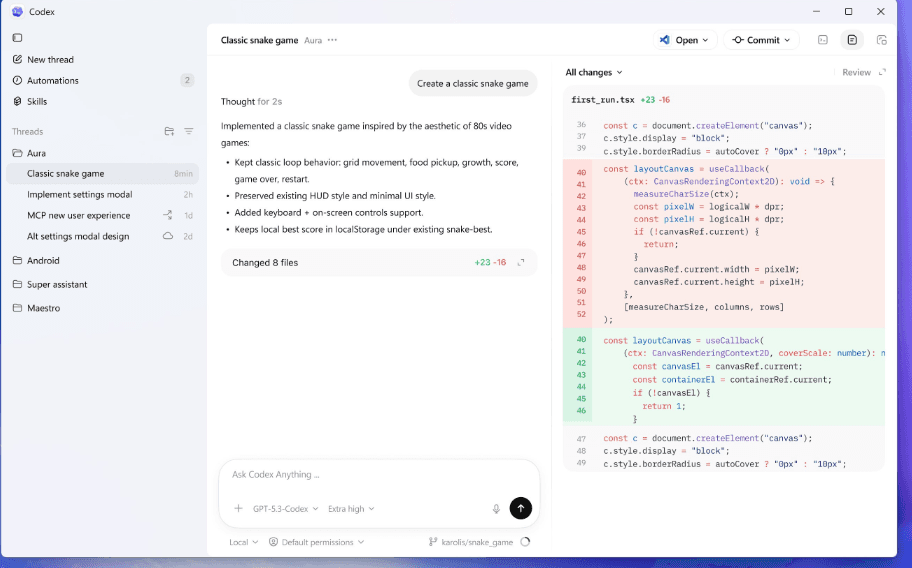Screen dimensions: 912x568
Task: Expand the changed files card using arrow icon
Action: (521, 262)
